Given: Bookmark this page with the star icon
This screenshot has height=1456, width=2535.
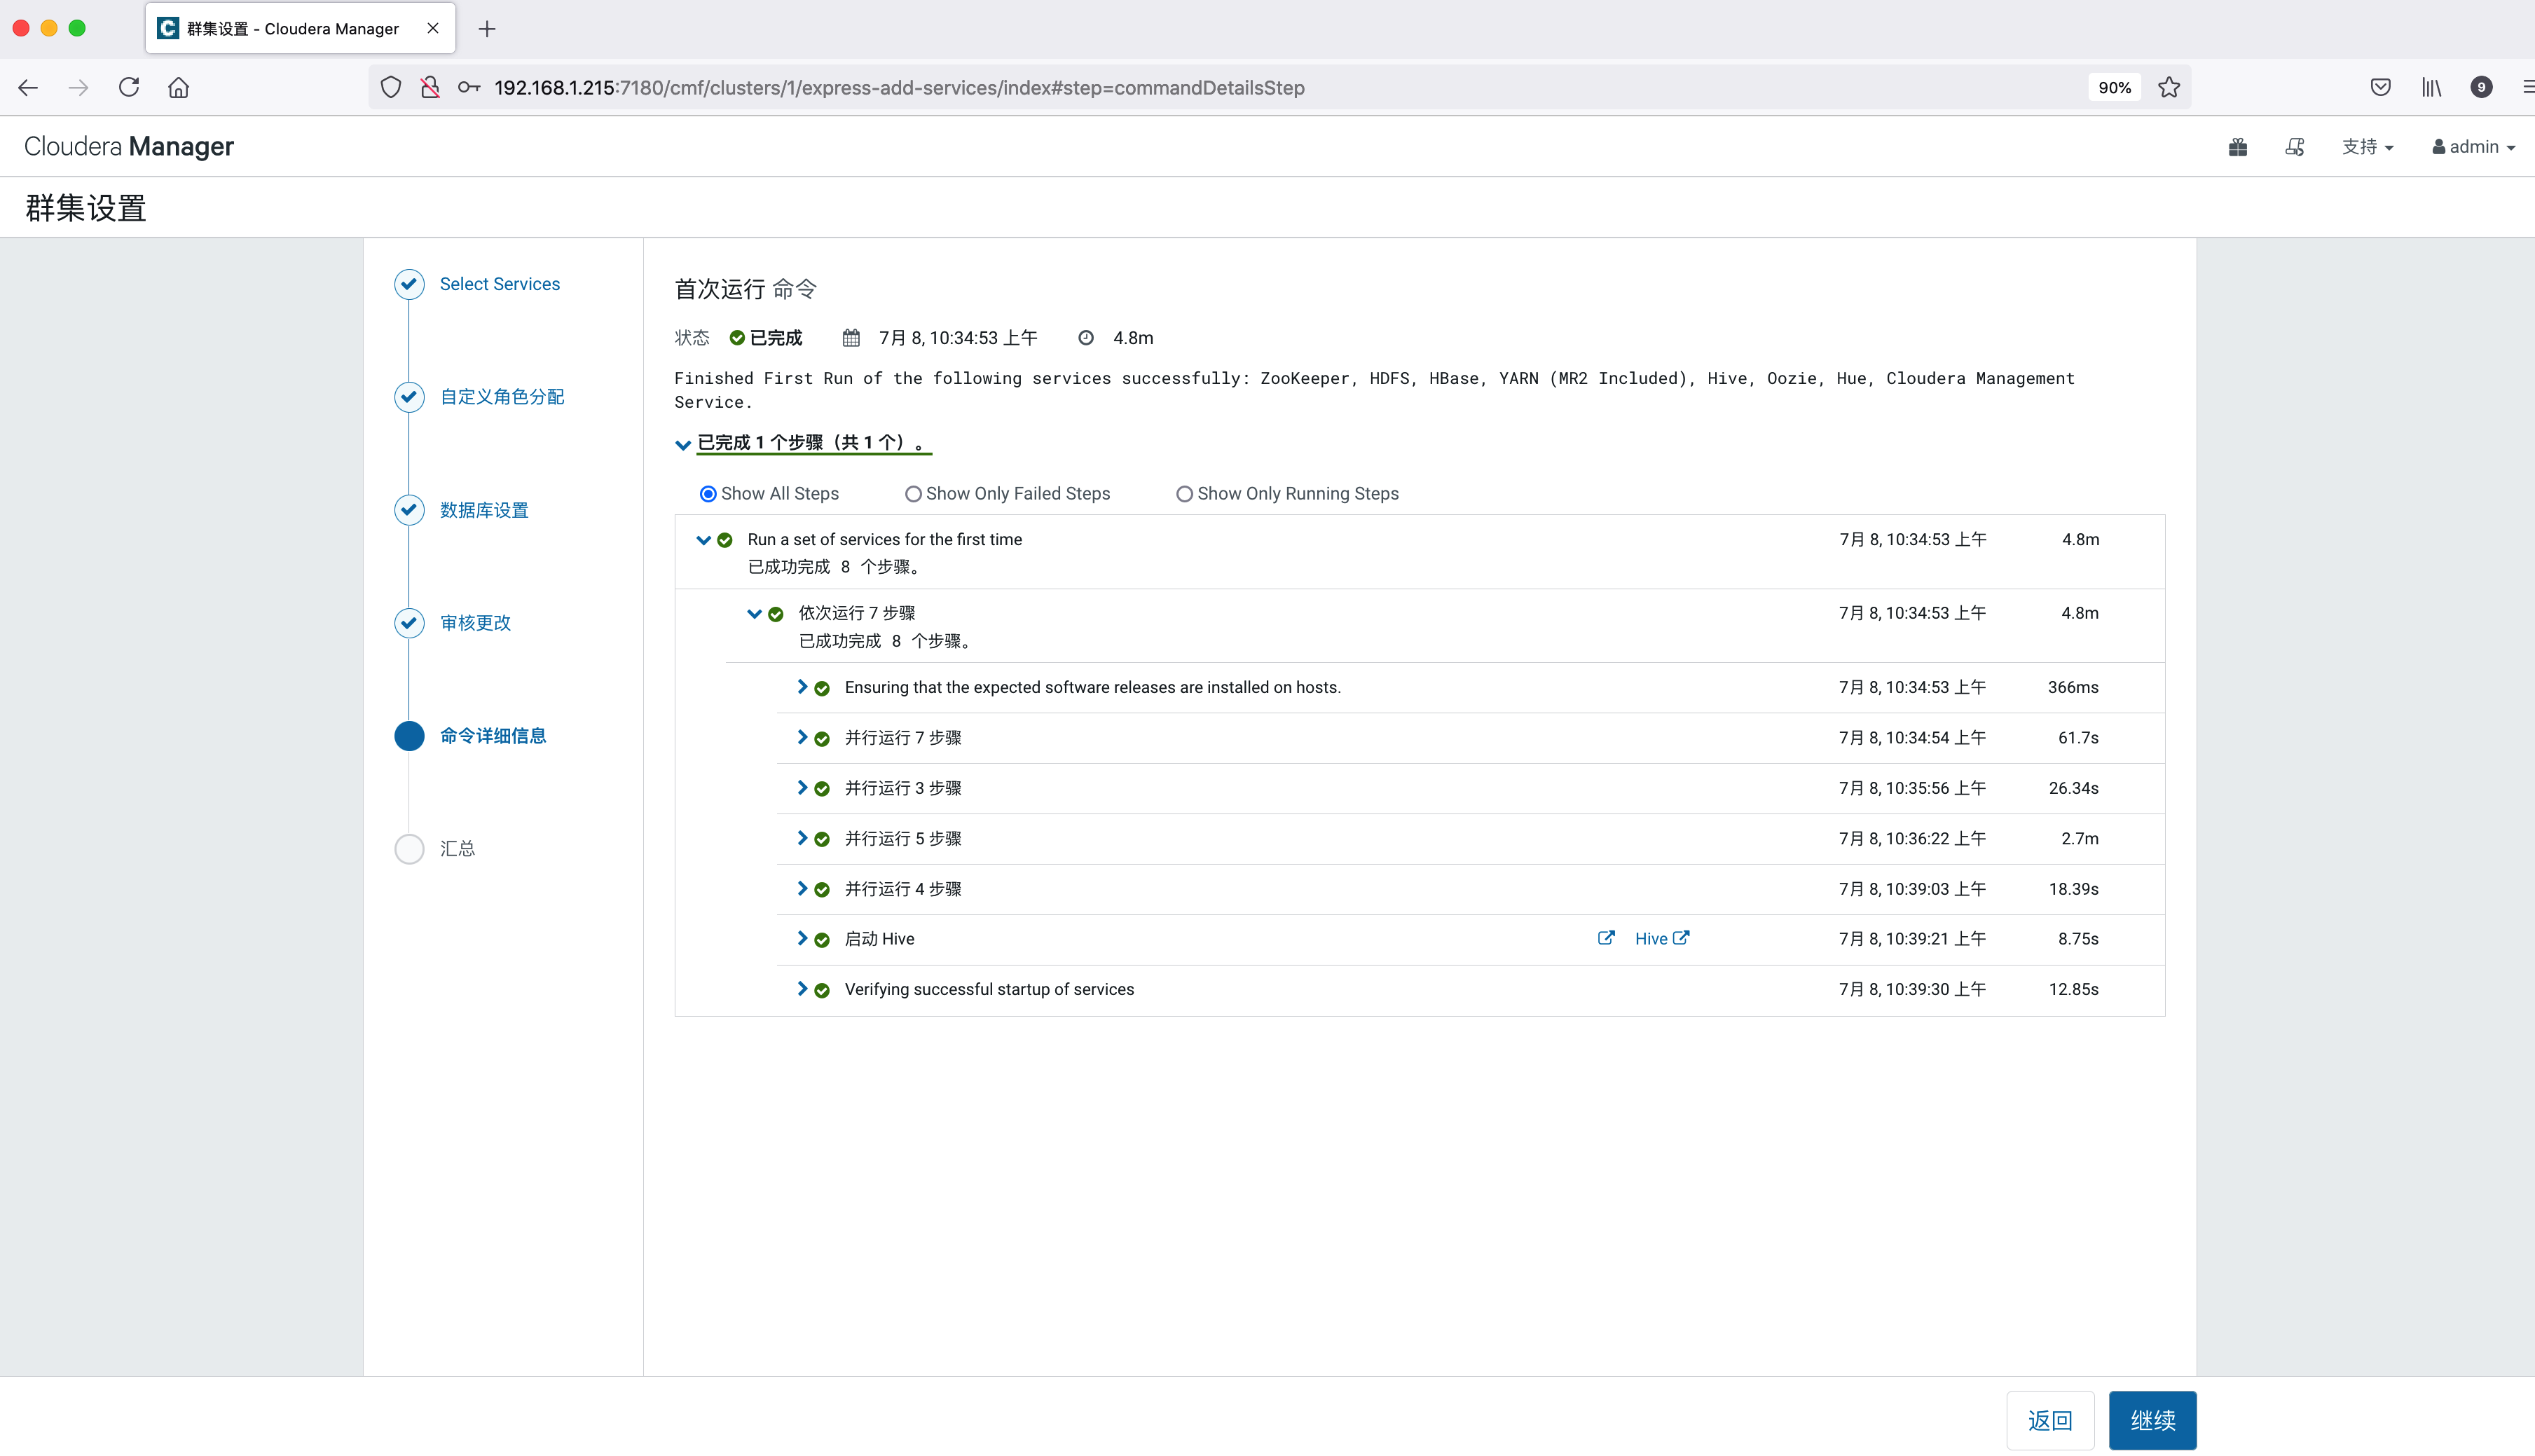Looking at the screenshot, I should click(x=2168, y=88).
